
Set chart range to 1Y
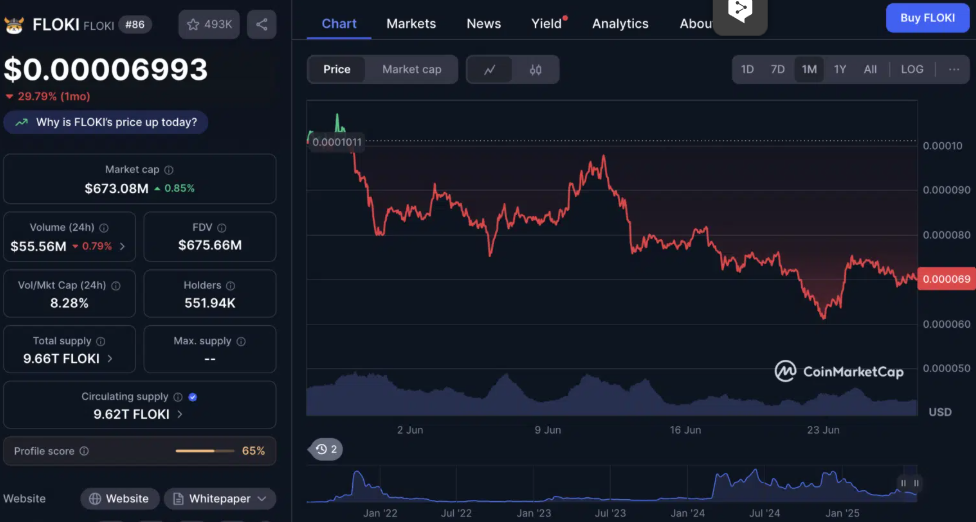pos(840,69)
